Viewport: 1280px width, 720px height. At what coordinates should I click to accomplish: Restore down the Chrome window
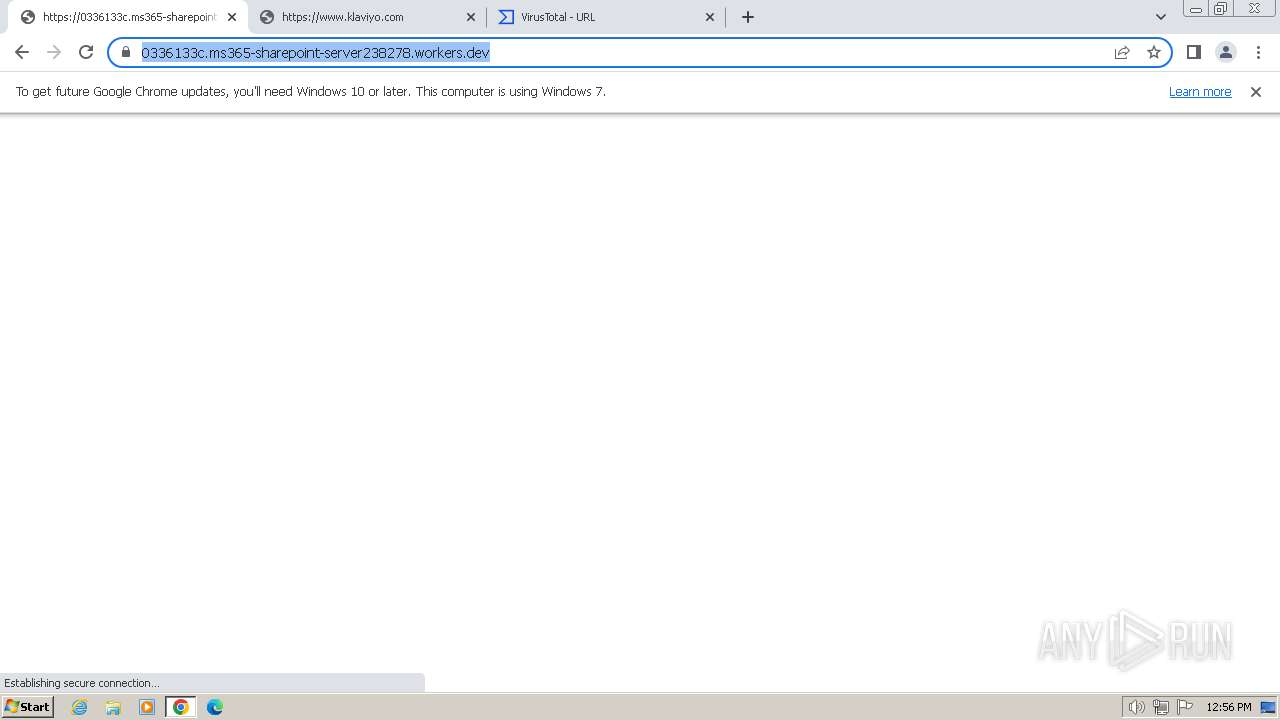(x=1221, y=9)
